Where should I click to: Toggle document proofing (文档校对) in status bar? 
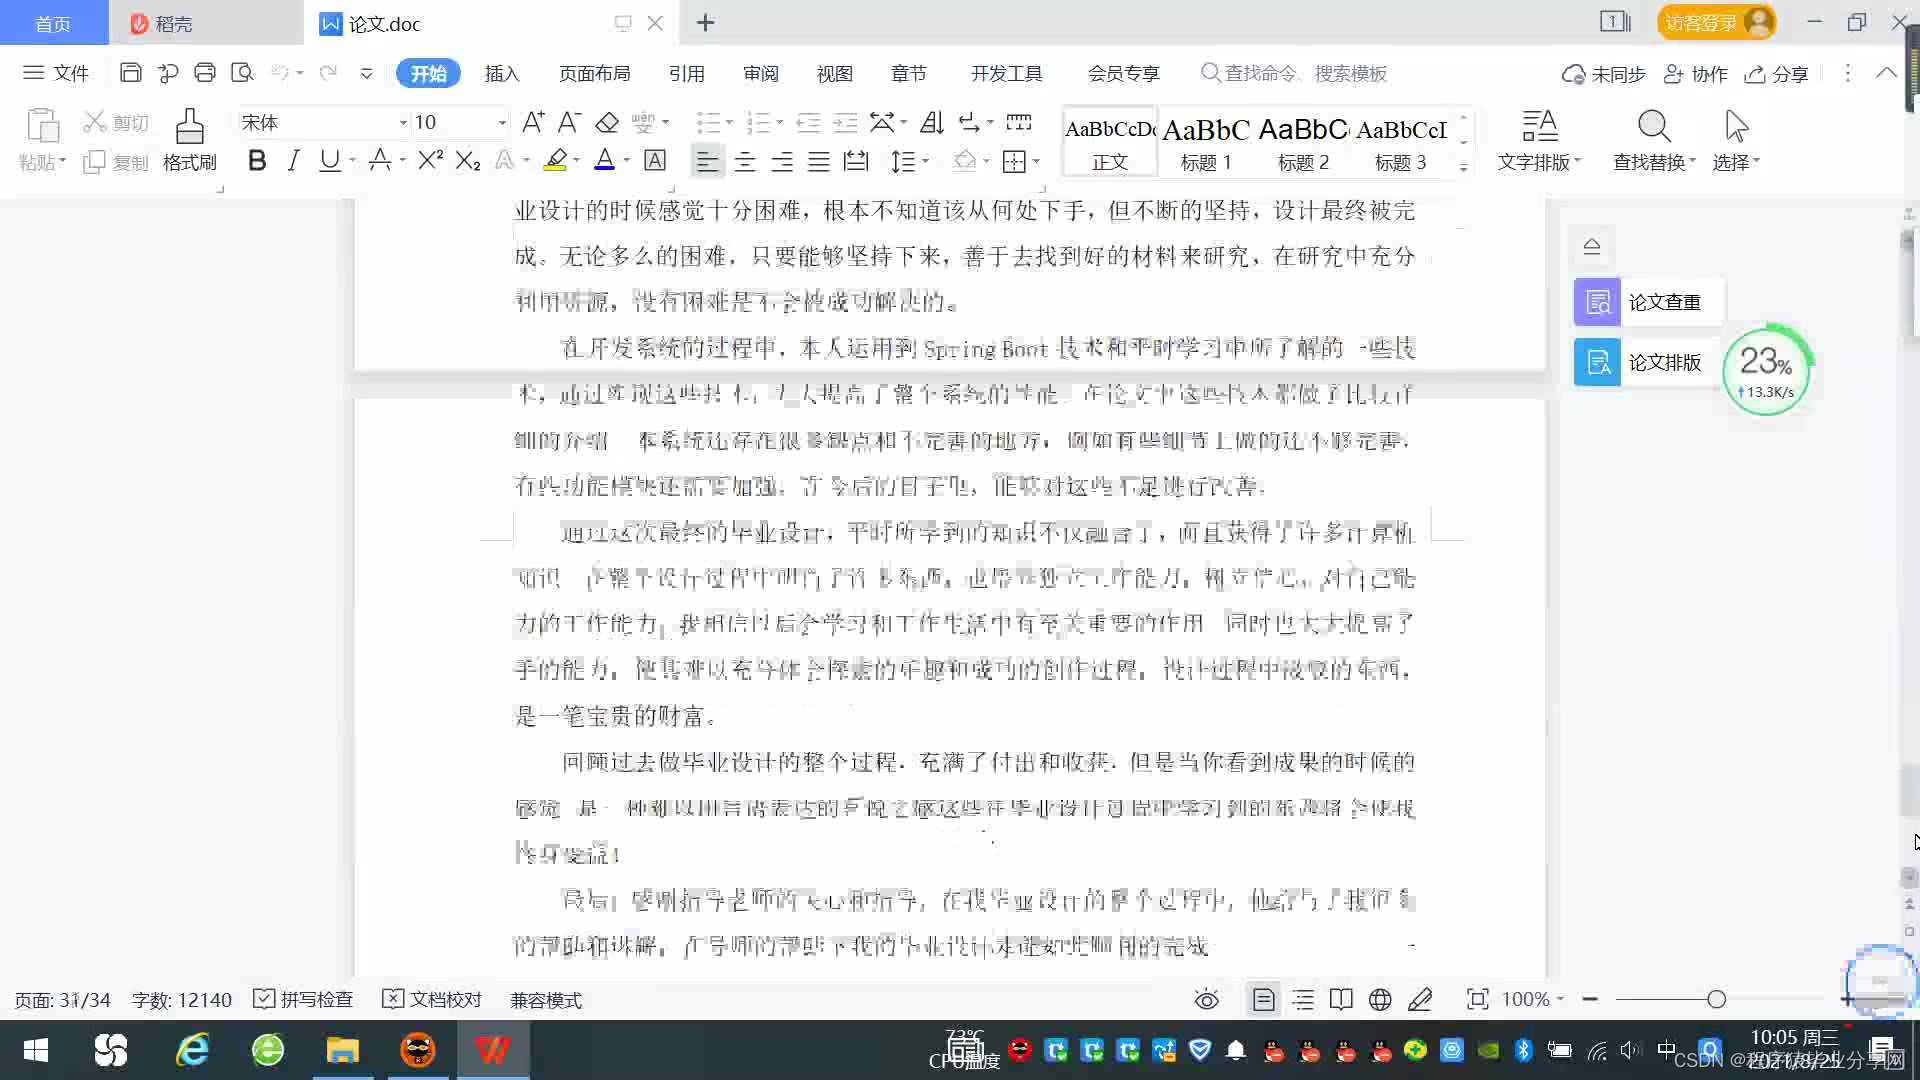tap(432, 999)
